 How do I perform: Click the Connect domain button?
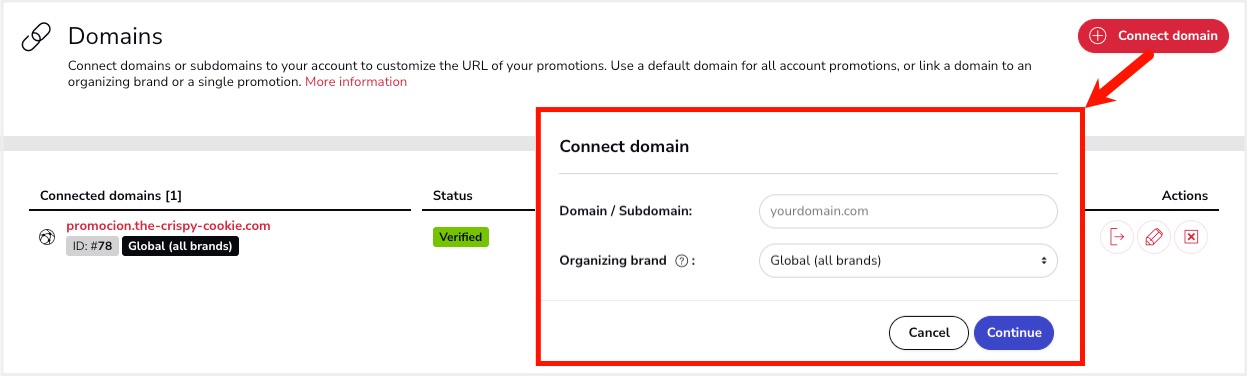point(1153,36)
